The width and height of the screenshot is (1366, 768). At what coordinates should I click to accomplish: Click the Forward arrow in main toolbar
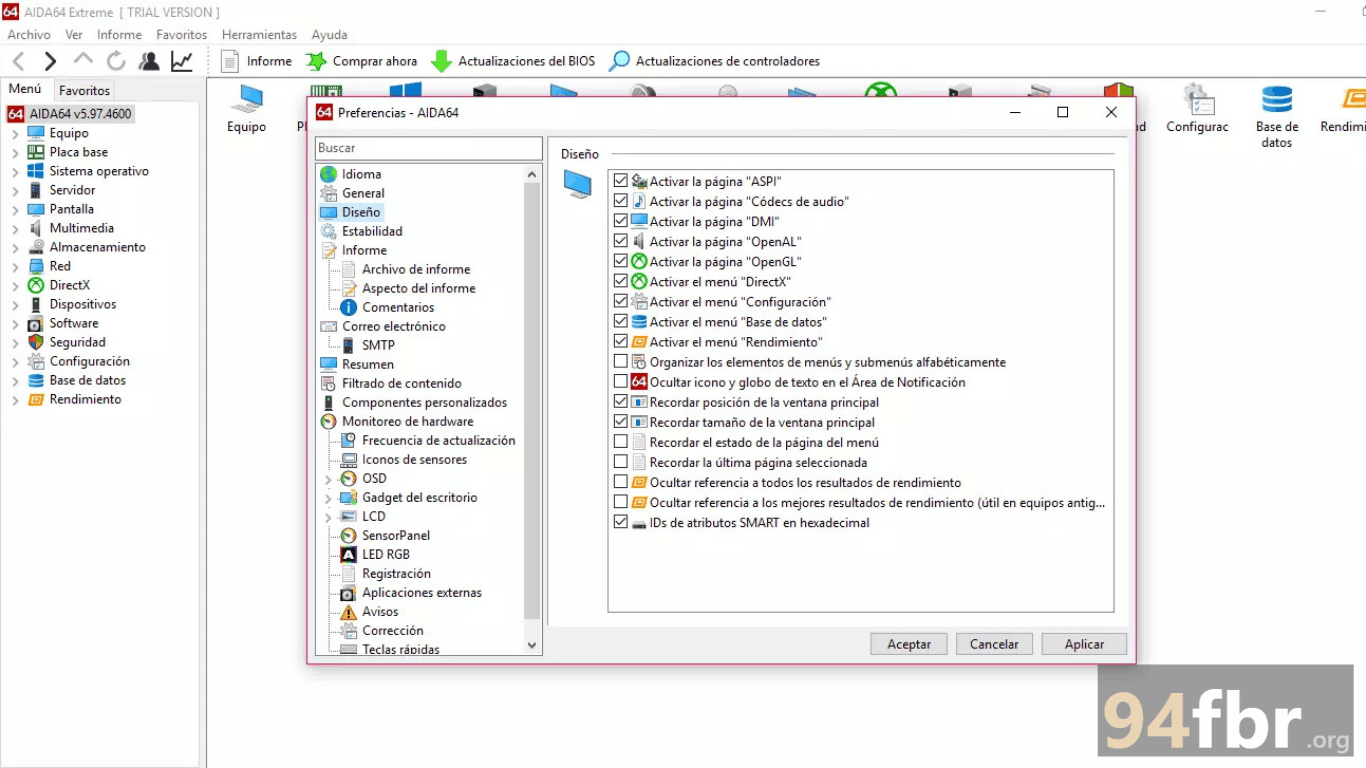click(50, 61)
